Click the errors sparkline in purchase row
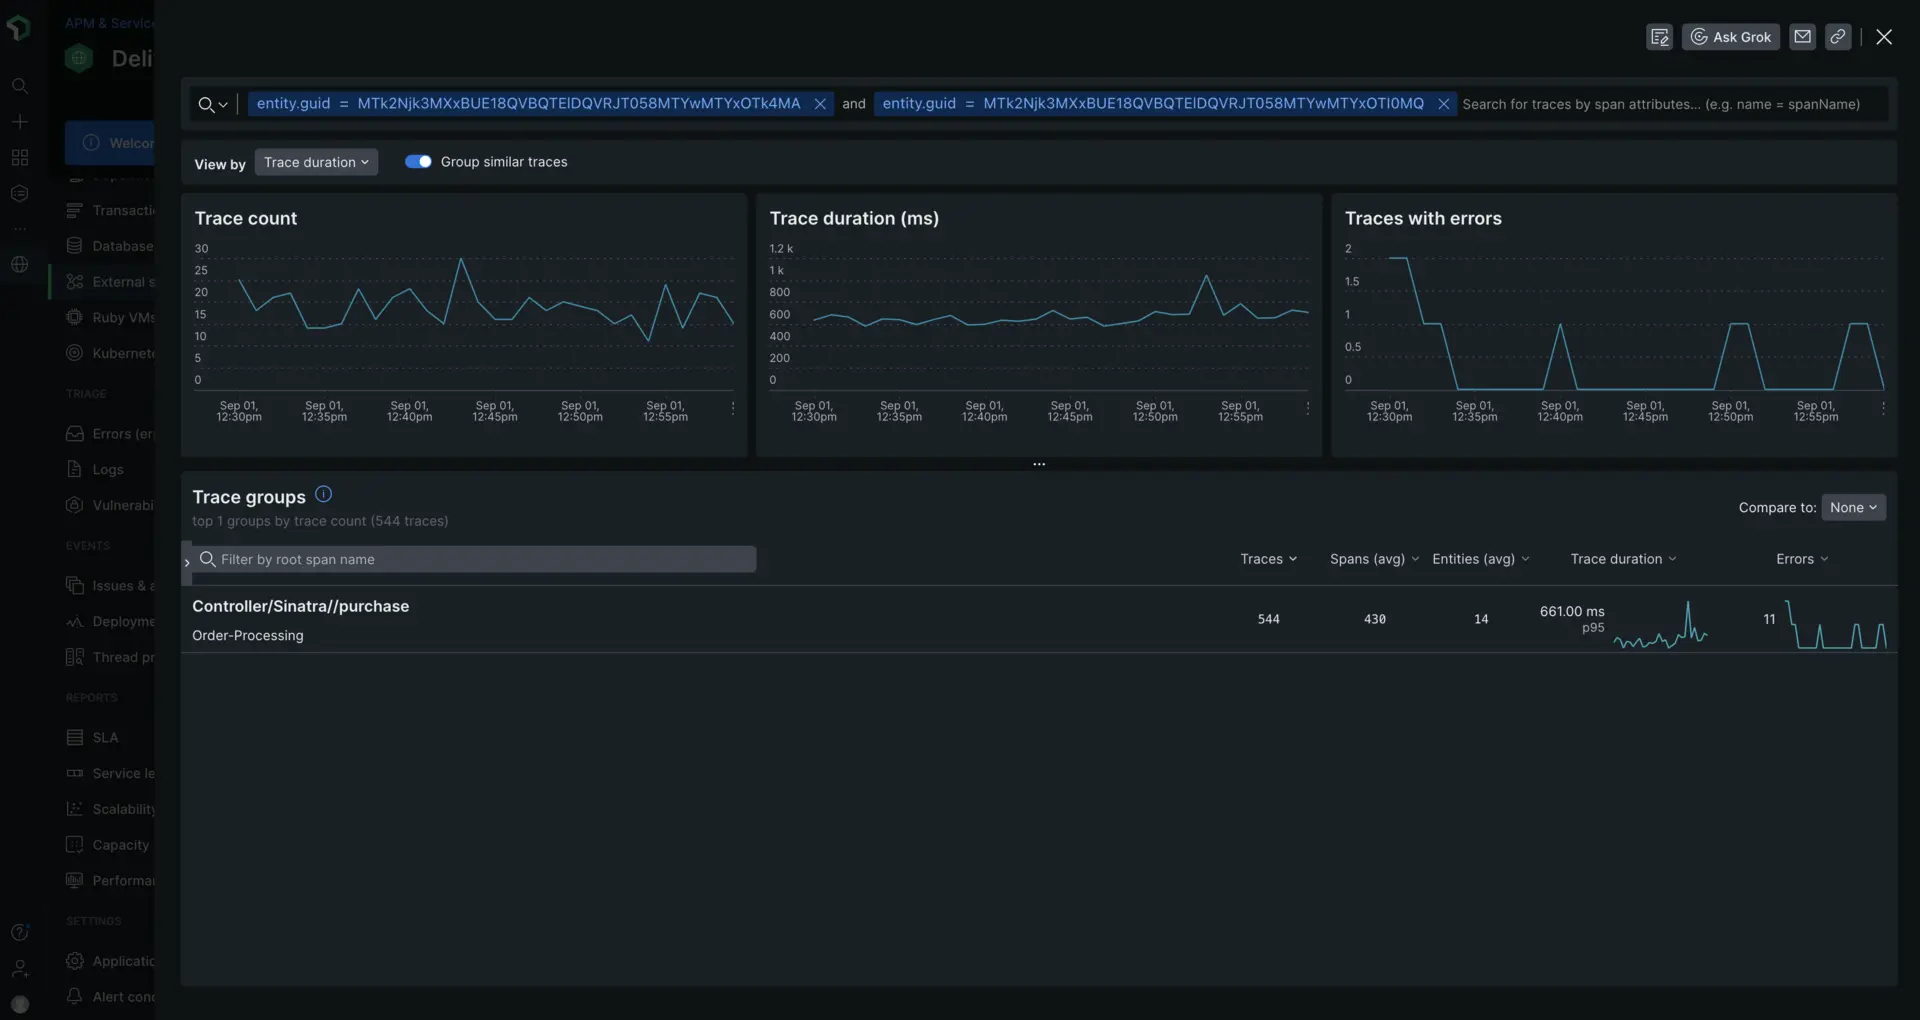Screen dimensions: 1920x1020 (x=1836, y=626)
